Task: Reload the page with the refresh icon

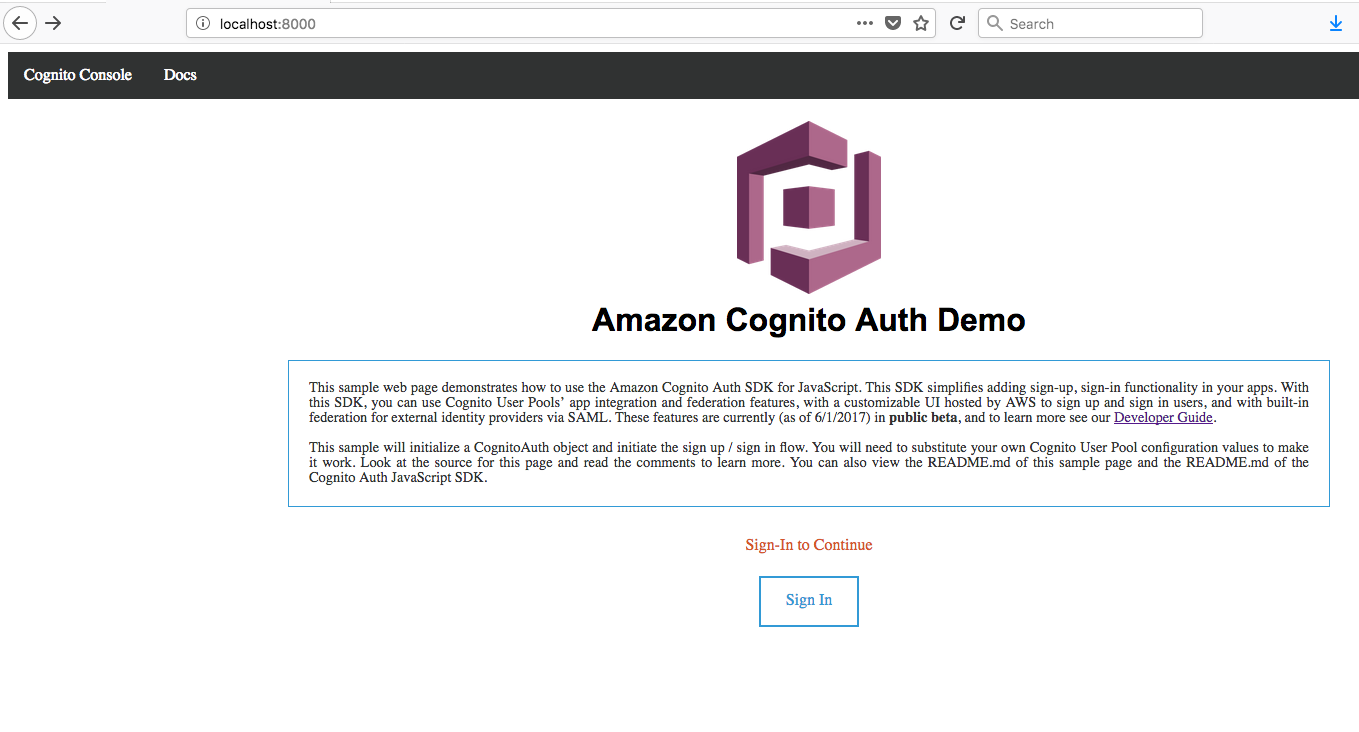Action: 957,24
